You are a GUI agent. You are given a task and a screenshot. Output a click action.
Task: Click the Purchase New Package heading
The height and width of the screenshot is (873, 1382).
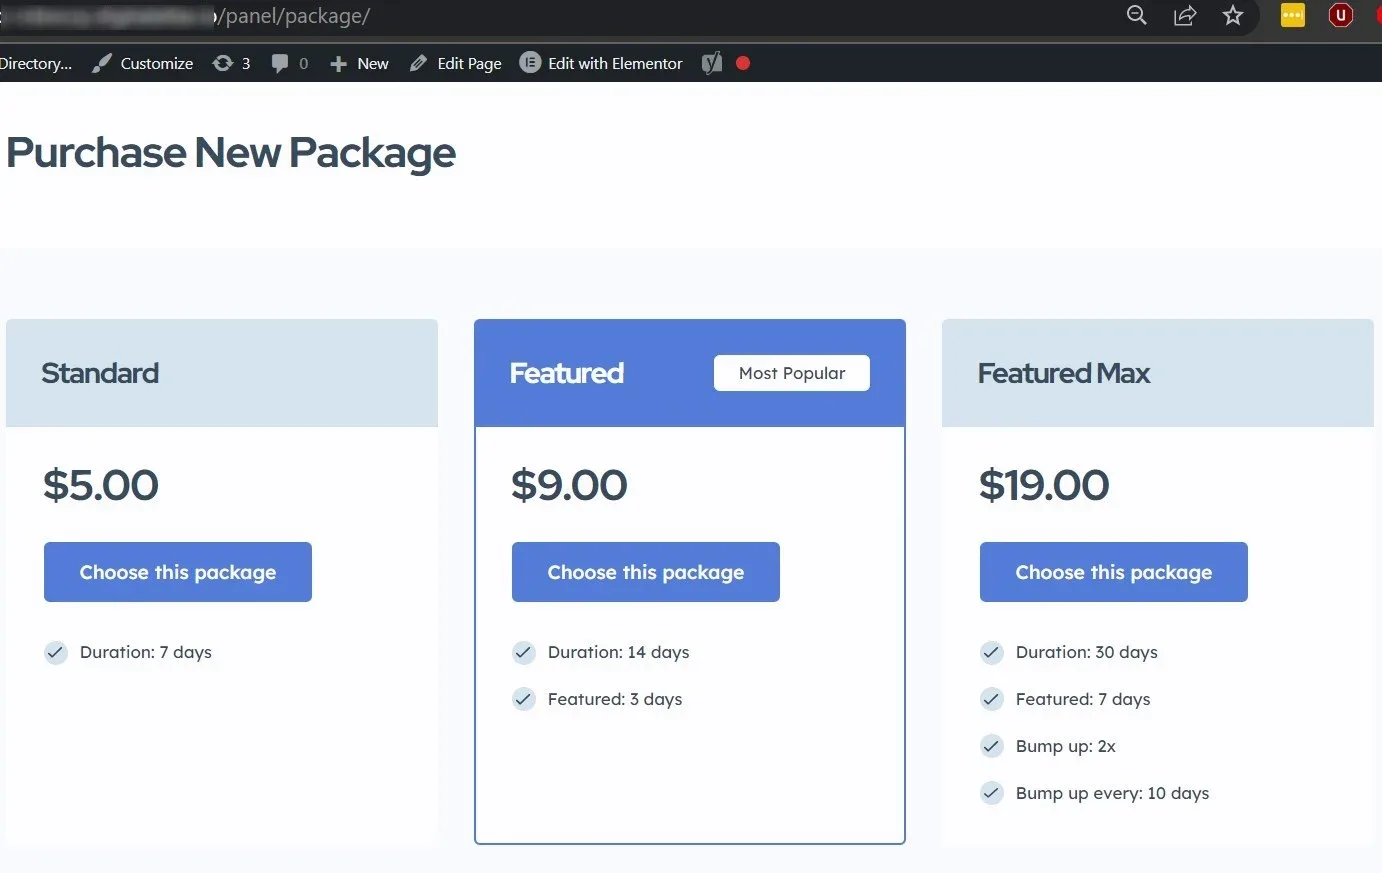(x=231, y=153)
